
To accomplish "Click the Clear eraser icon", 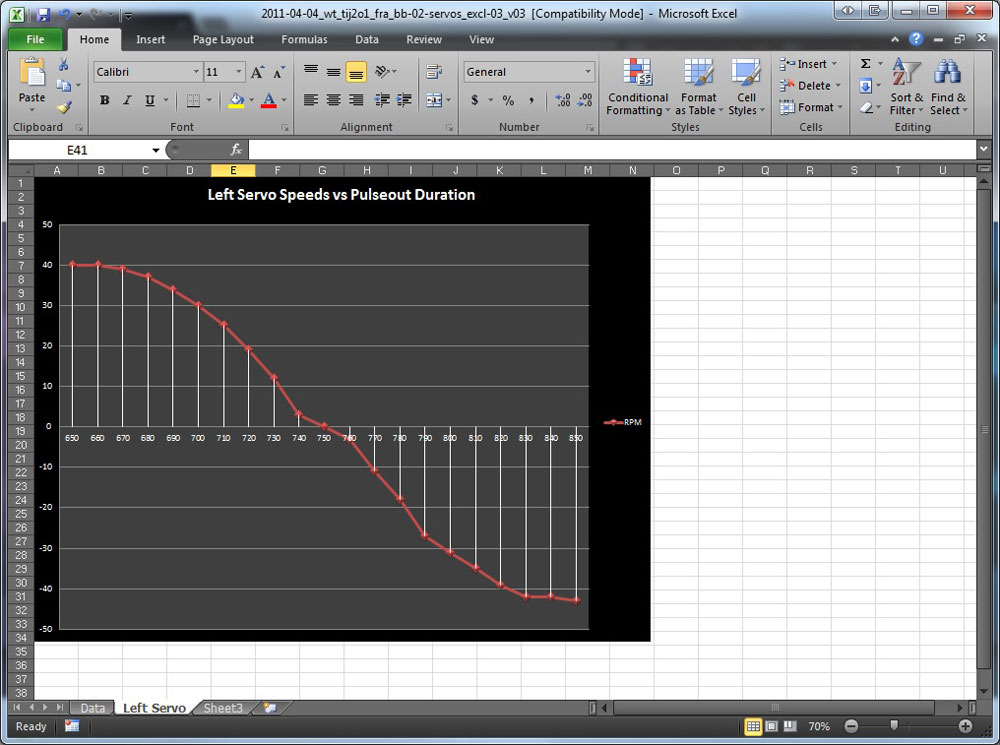I will coord(865,108).
